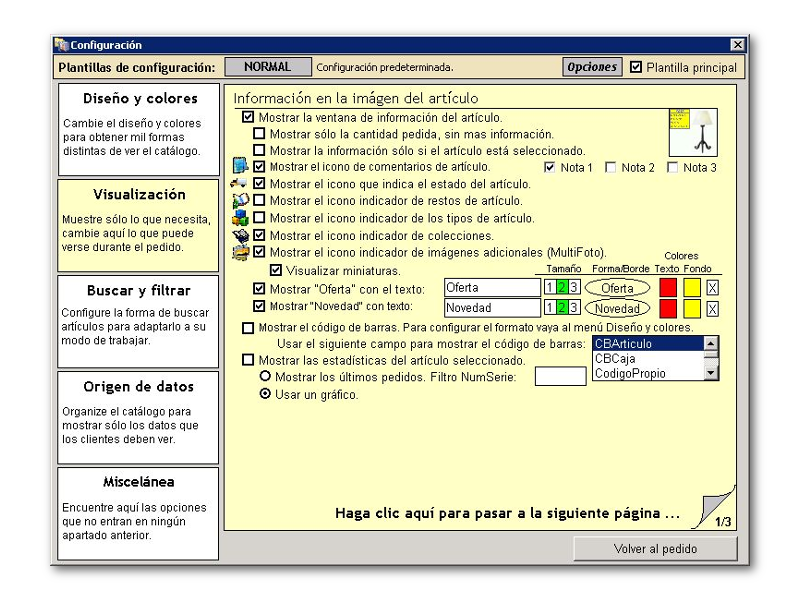
Task: Select Mostrar los últimos pedidos radio option
Action: [x=265, y=377]
